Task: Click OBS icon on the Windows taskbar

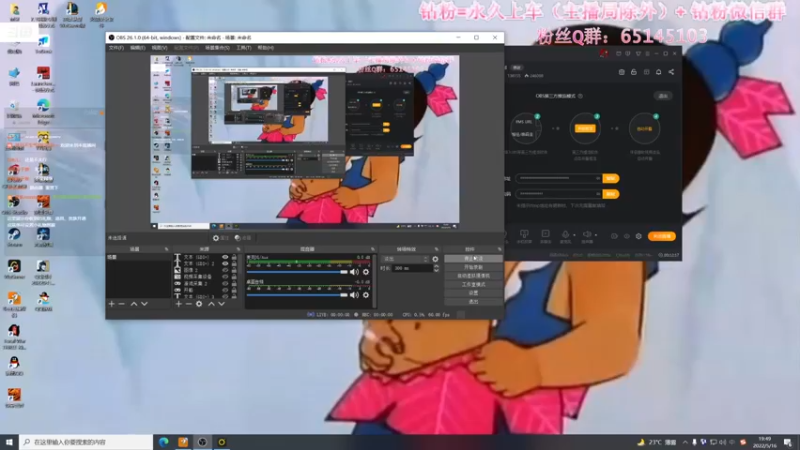Action: tap(203, 442)
